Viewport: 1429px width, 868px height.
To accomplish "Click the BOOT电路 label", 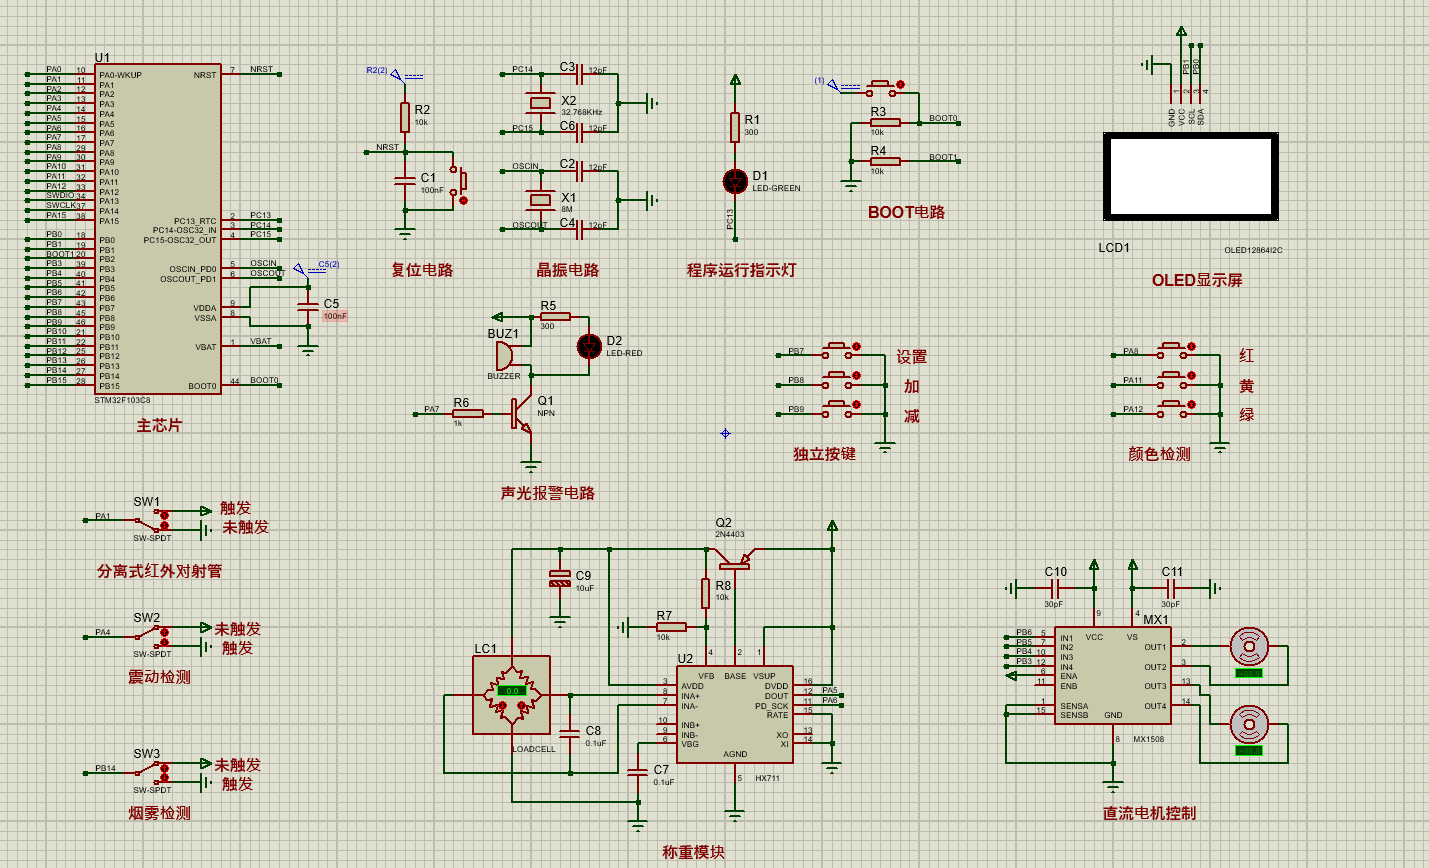I will 906,212.
